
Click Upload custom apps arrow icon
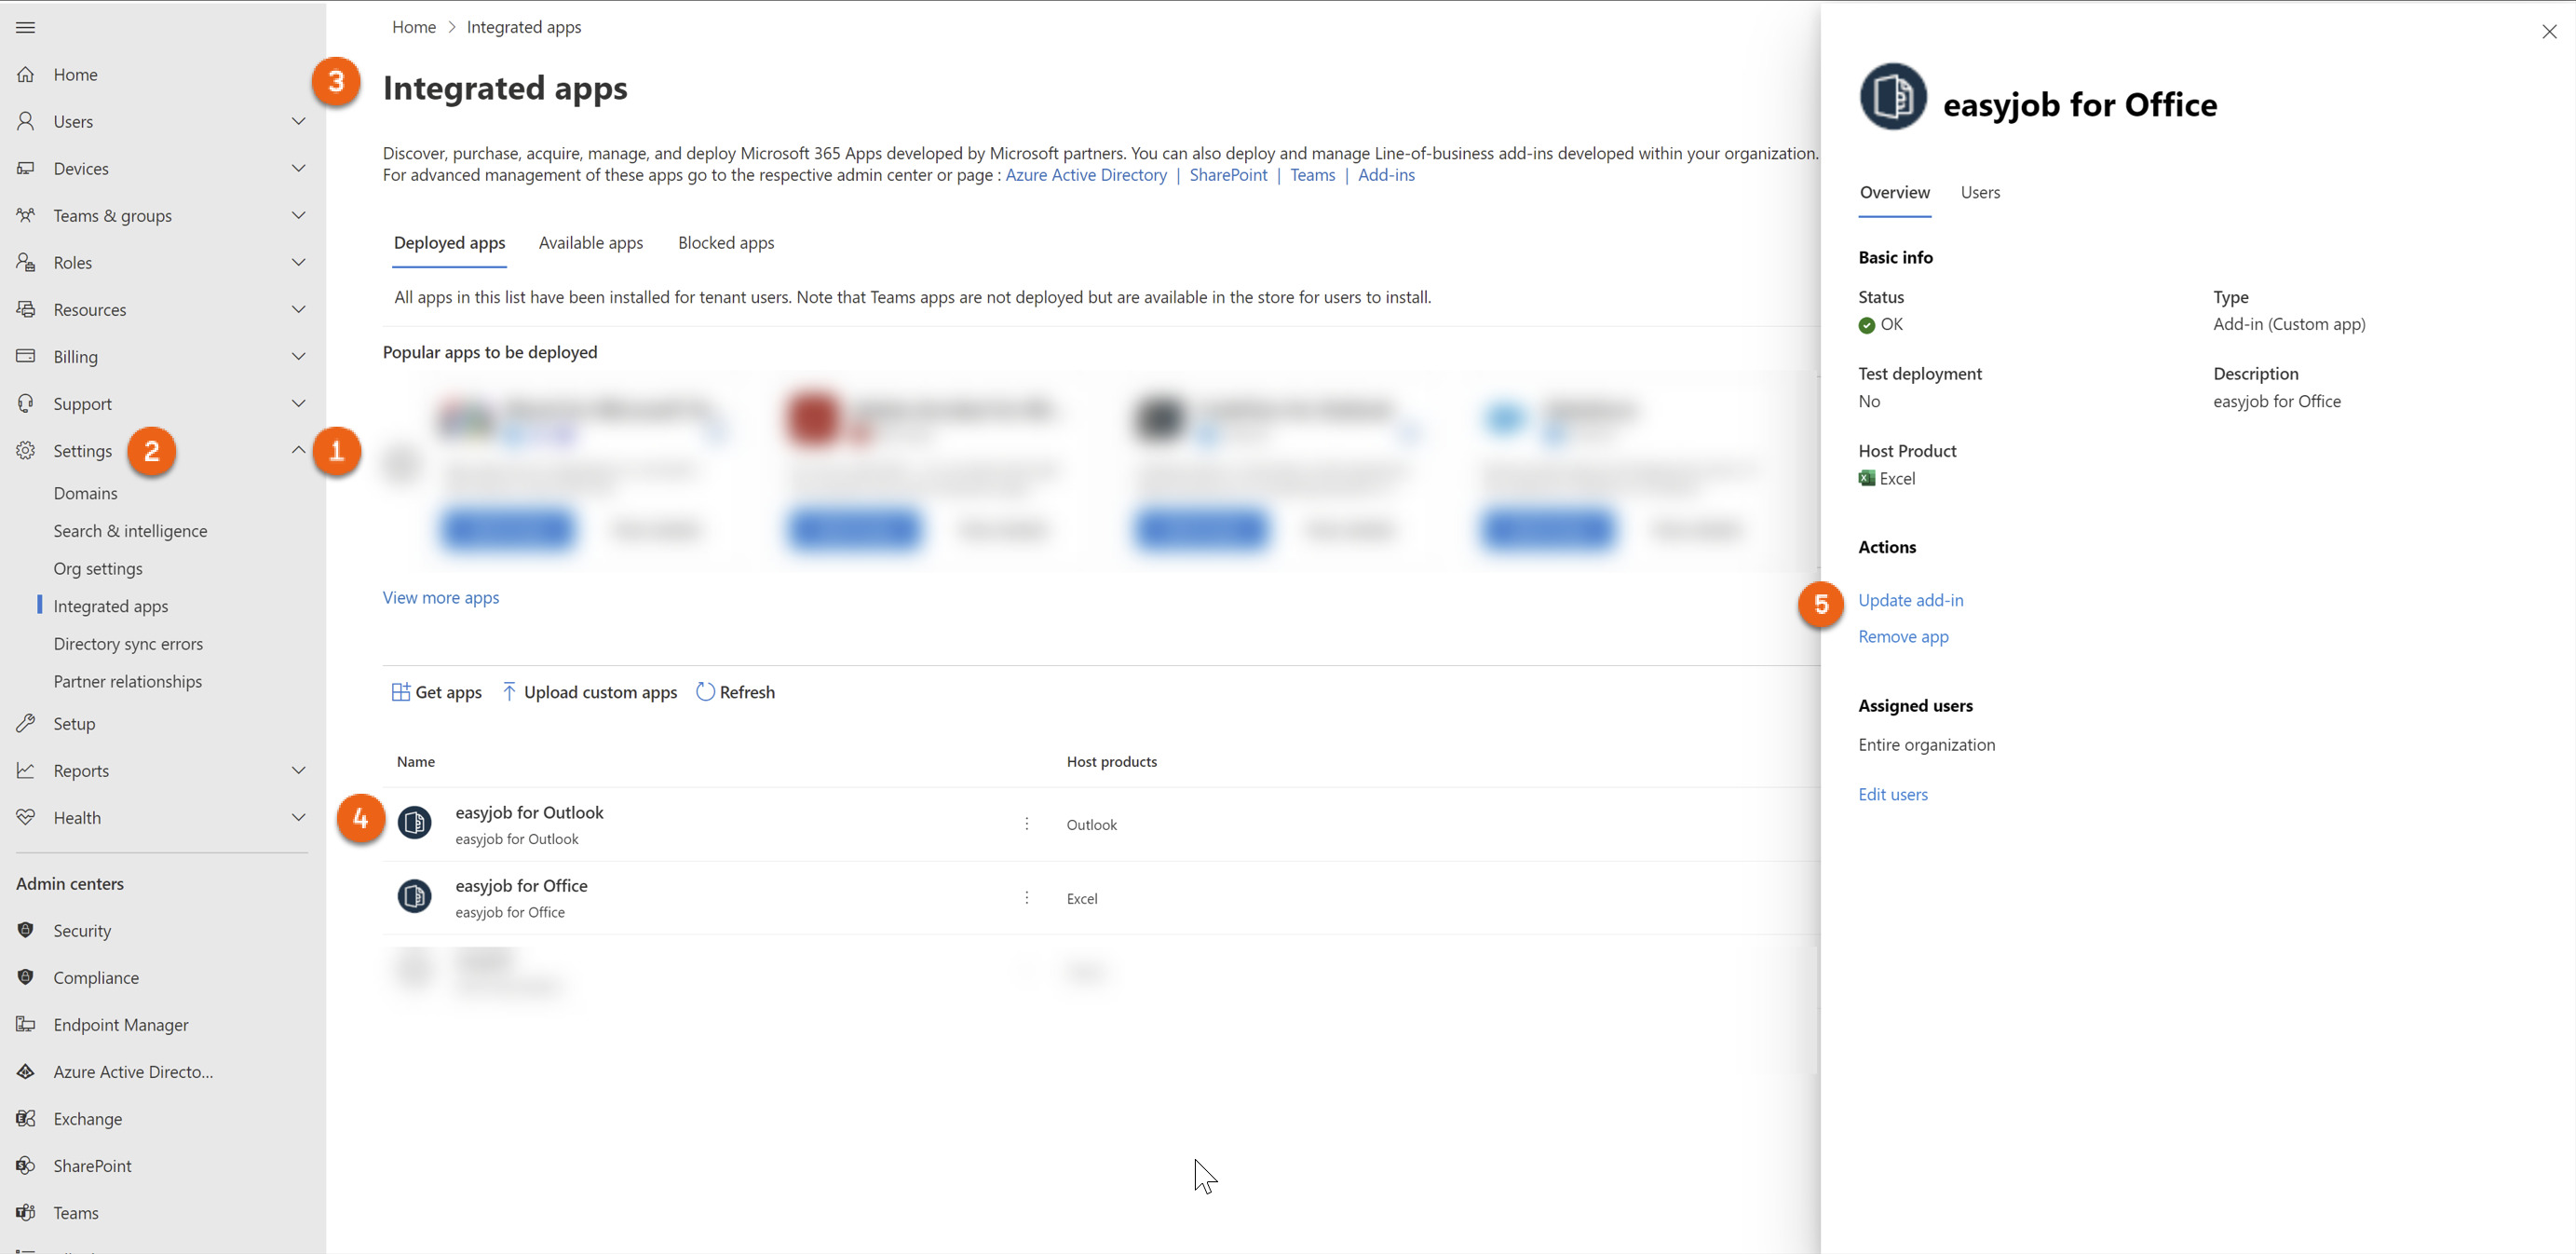tap(509, 692)
